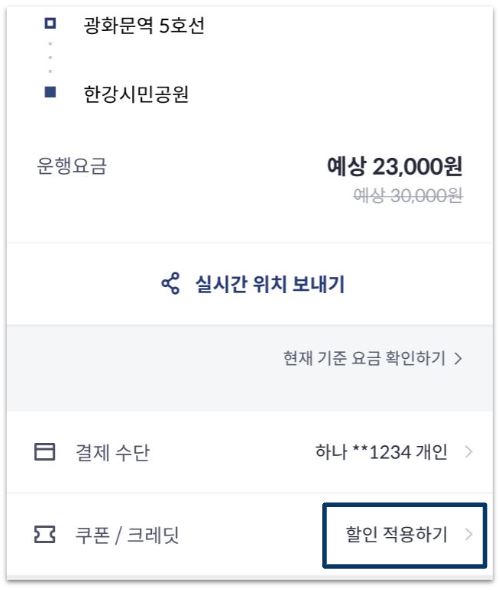Image resolution: width=501 pixels, height=590 pixels.
Task: Select the 하나 **1234 개인 card text
Action: pos(381,452)
